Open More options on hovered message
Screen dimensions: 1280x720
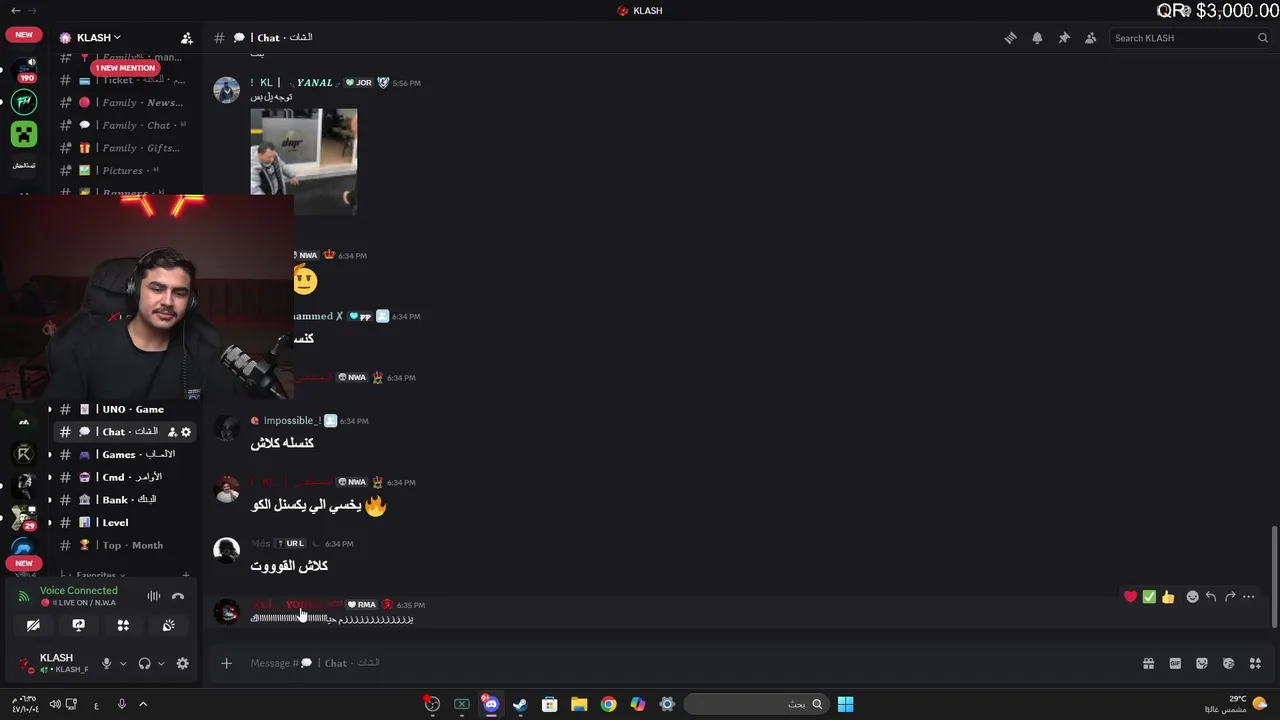pyautogui.click(x=1248, y=597)
